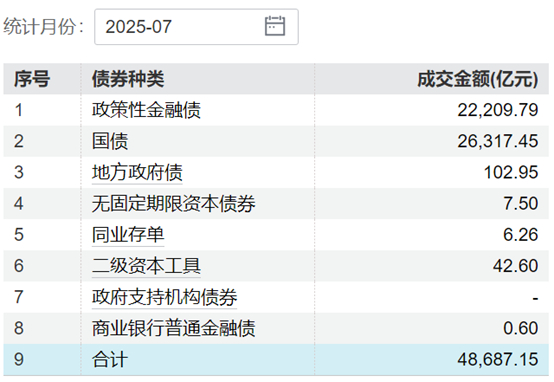Click the 统计月份 label
This screenshot has height=382, width=554.
[x=44, y=27]
